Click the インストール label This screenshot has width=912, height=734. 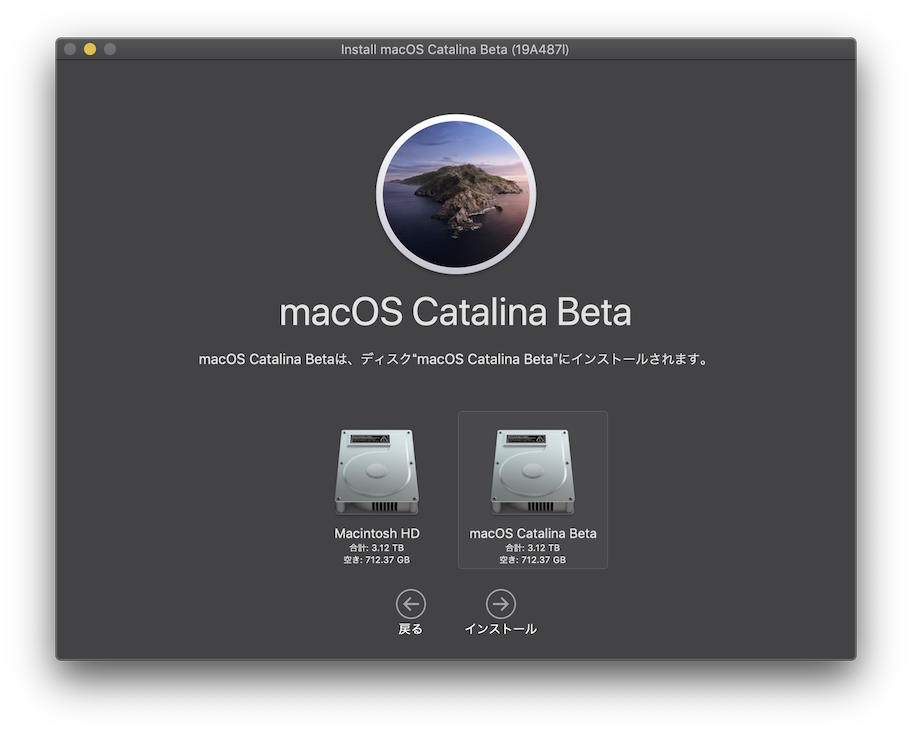pyautogui.click(x=500, y=629)
